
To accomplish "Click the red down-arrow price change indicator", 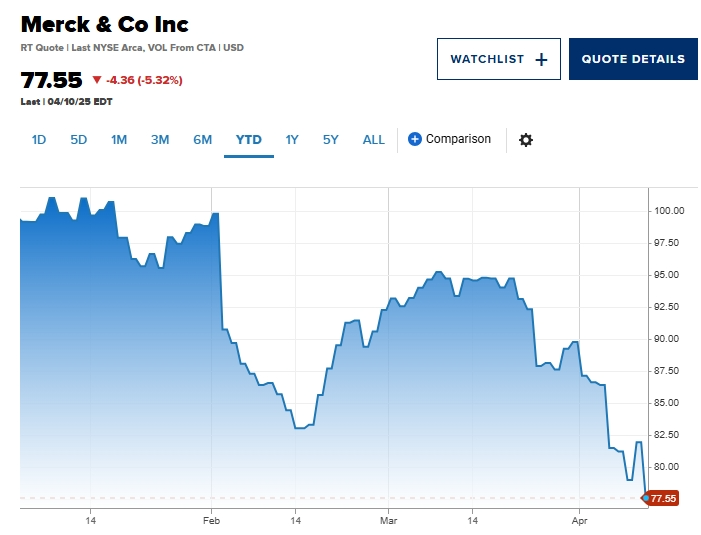I will click(97, 80).
